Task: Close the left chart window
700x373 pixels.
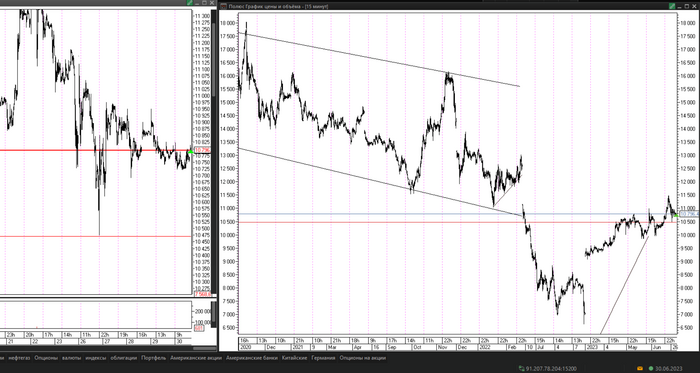Action: (x=212, y=3)
